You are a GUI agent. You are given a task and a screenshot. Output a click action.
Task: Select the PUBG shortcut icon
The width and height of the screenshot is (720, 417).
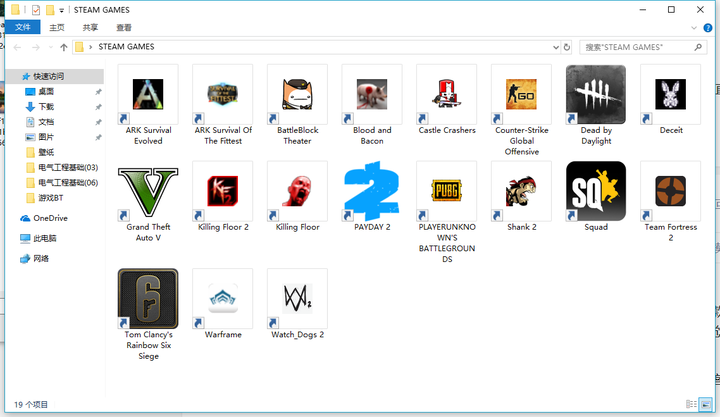446,191
